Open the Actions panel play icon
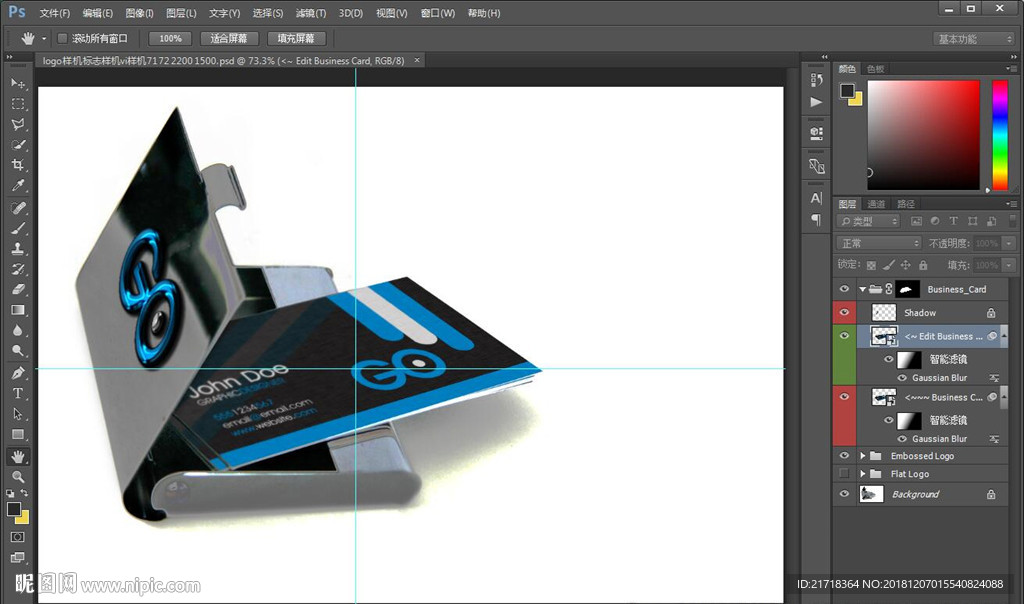 click(816, 102)
